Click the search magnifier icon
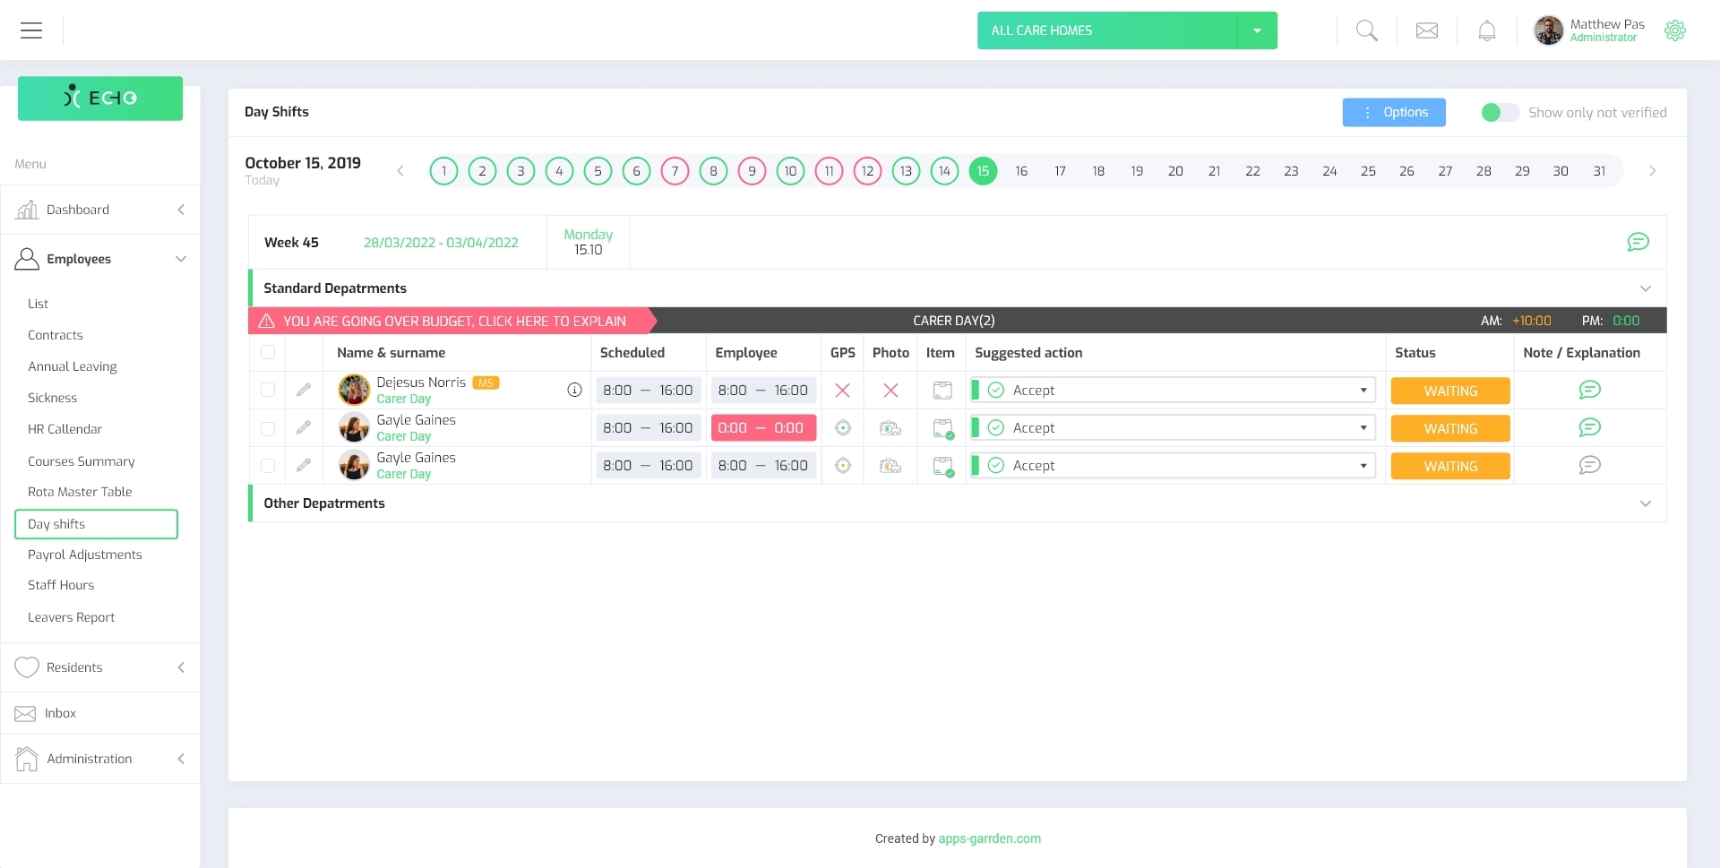This screenshot has height=868, width=1720. 1366,31
